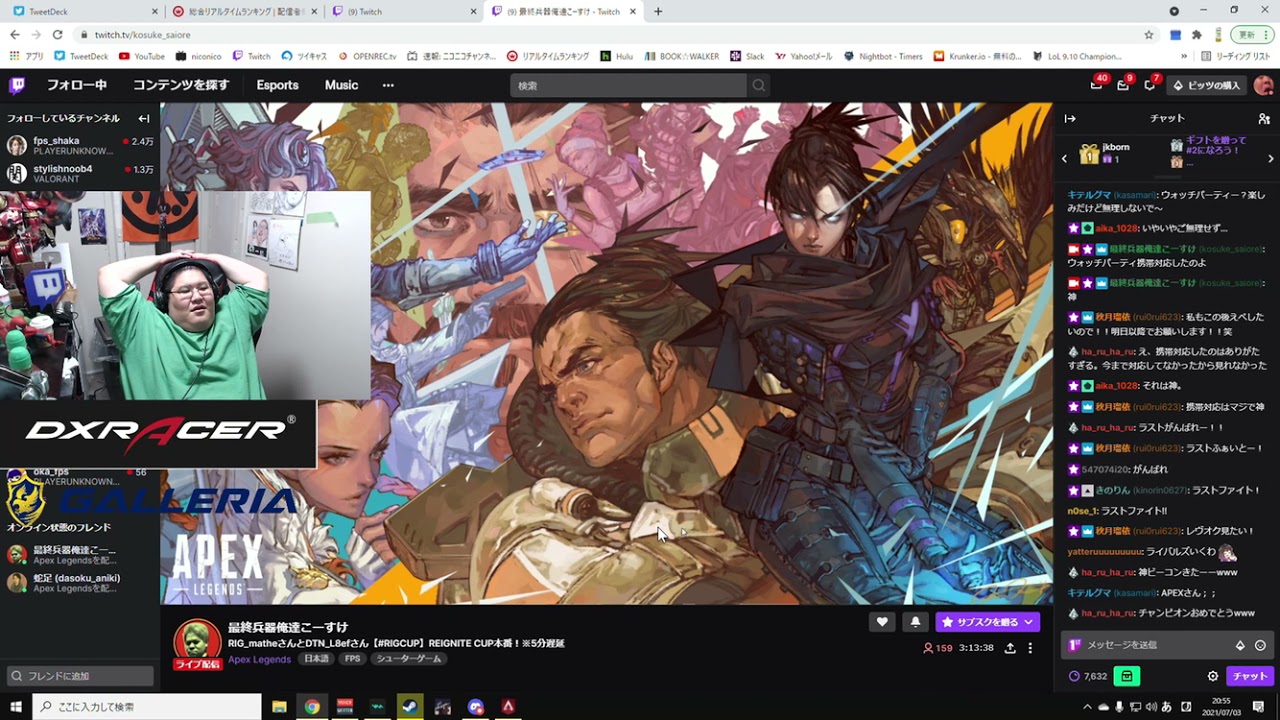Open the emote picker smiley icon
Screen dimensions: 1280x720
[1260, 645]
